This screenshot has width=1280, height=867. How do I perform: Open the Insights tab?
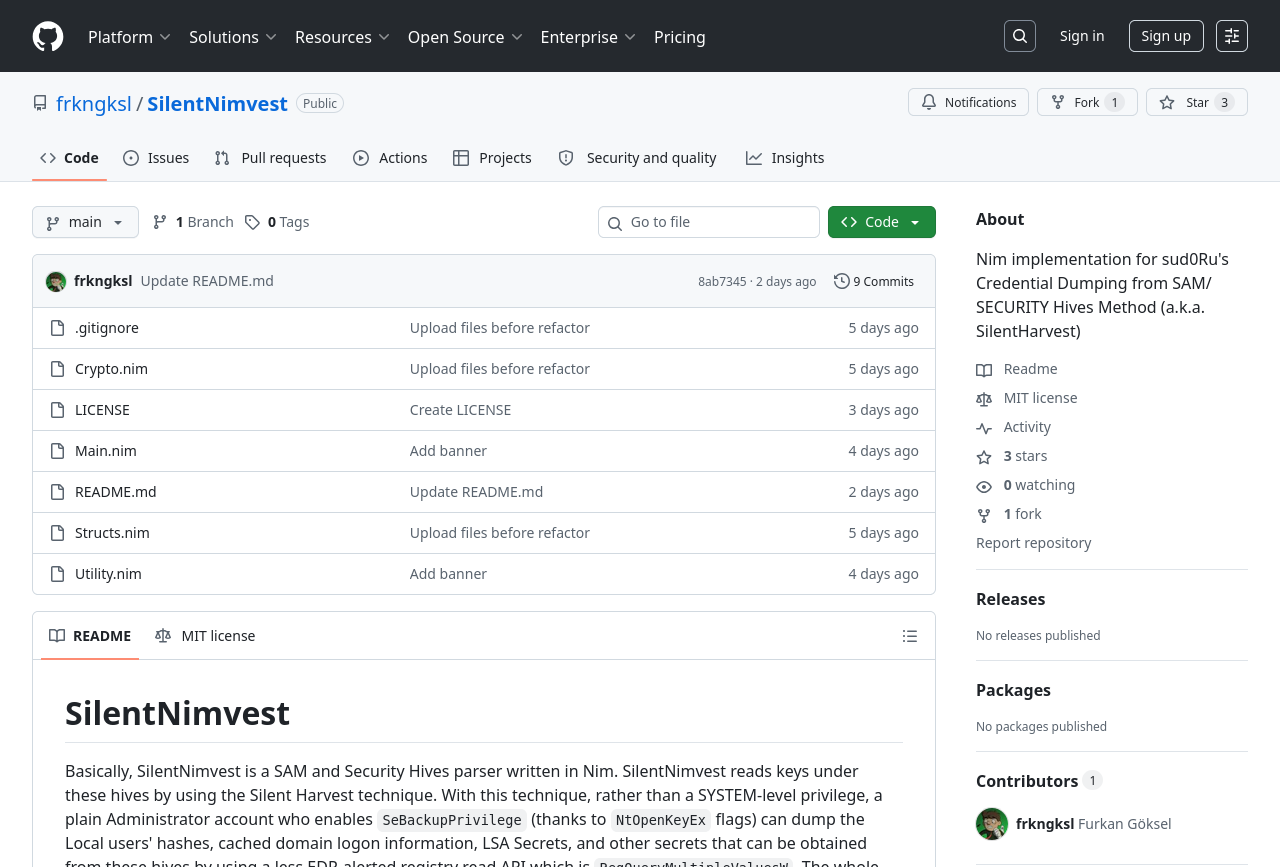[785, 158]
